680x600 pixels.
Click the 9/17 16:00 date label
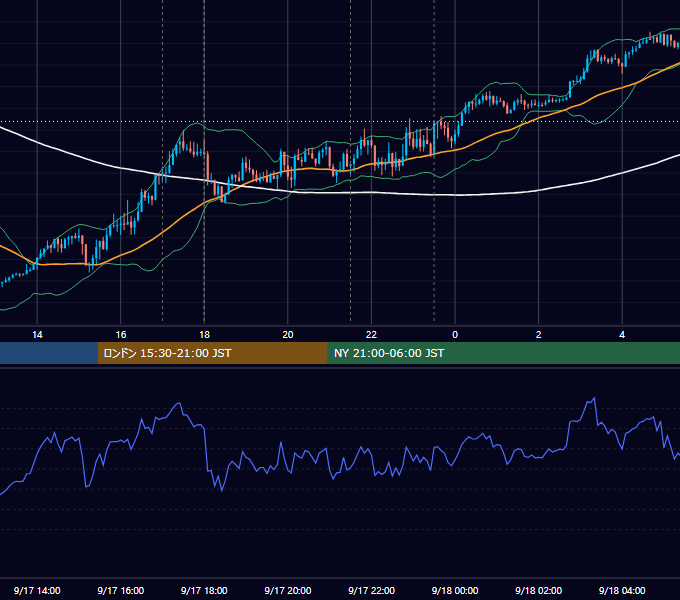tap(121, 590)
